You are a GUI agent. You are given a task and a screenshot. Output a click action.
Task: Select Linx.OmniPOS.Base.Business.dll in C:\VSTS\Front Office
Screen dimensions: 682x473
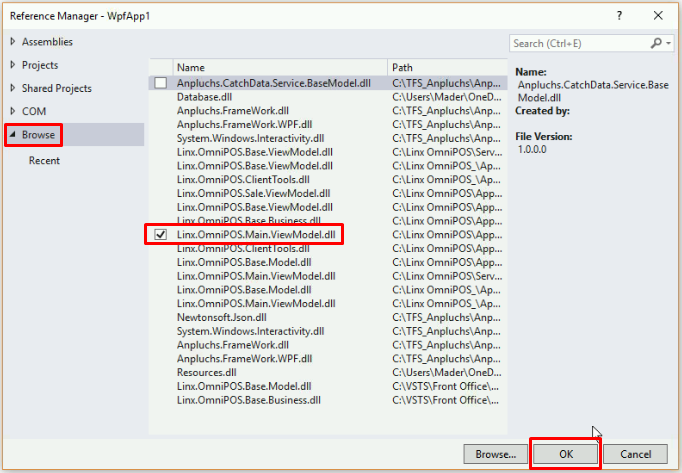tap(328, 400)
